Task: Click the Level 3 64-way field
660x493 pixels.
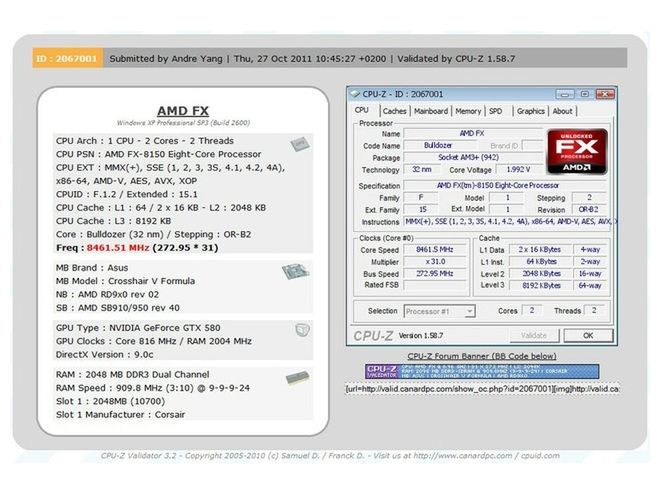Action: pyautogui.click(x=590, y=285)
